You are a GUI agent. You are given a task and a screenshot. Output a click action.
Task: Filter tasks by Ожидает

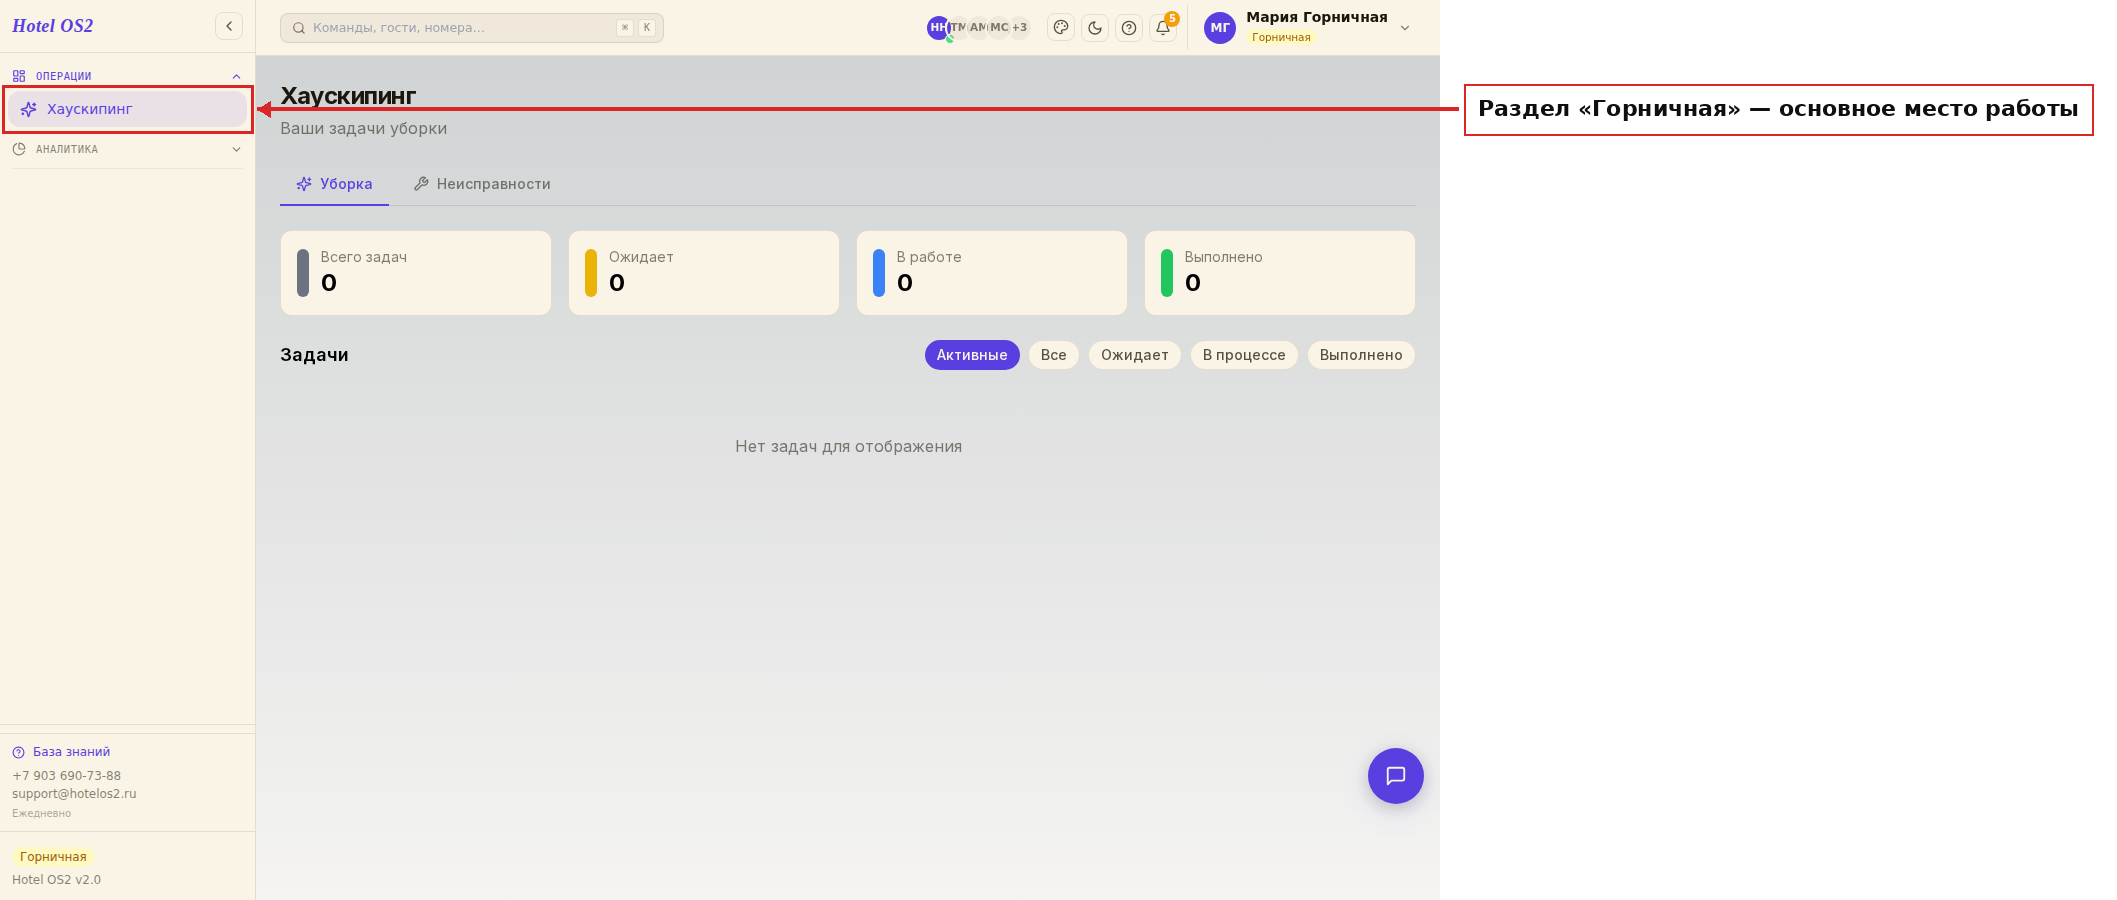tap(1135, 355)
